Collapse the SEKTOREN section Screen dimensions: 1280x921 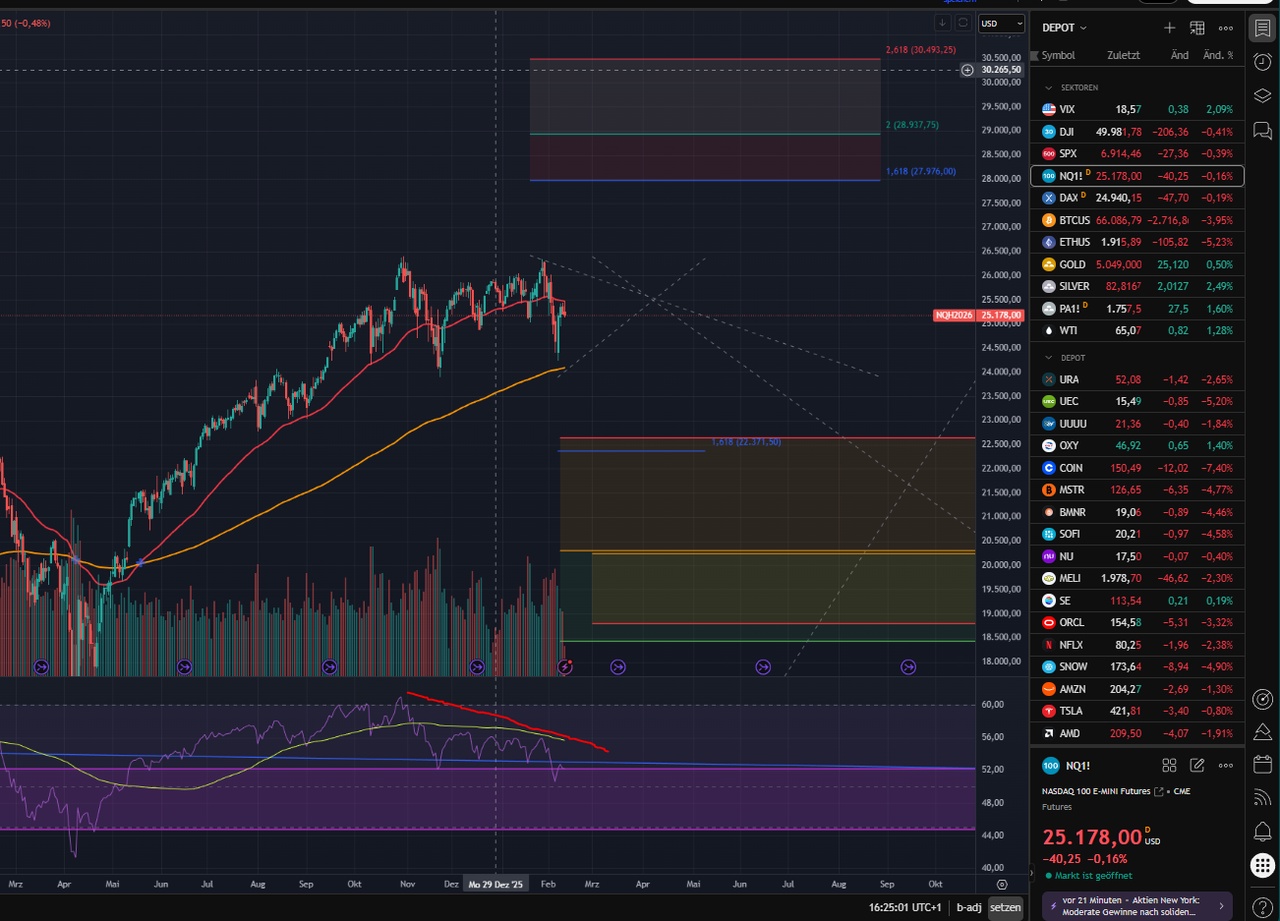[x=1050, y=88]
